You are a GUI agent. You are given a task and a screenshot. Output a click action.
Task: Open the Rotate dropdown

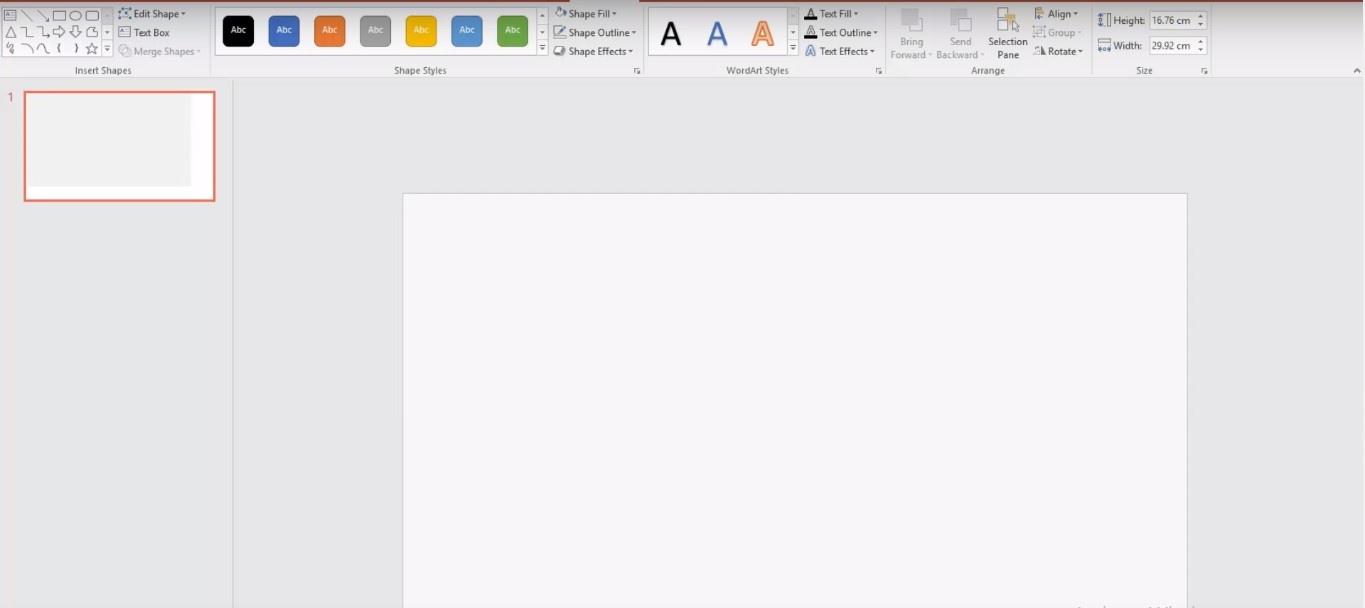click(1058, 51)
